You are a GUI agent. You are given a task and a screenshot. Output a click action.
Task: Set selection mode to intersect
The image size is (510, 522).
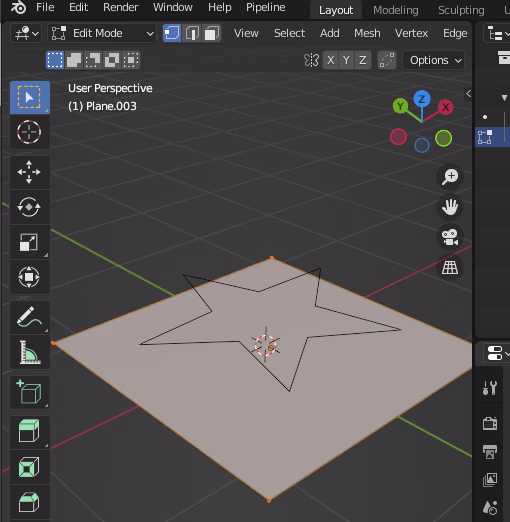[x=131, y=60]
